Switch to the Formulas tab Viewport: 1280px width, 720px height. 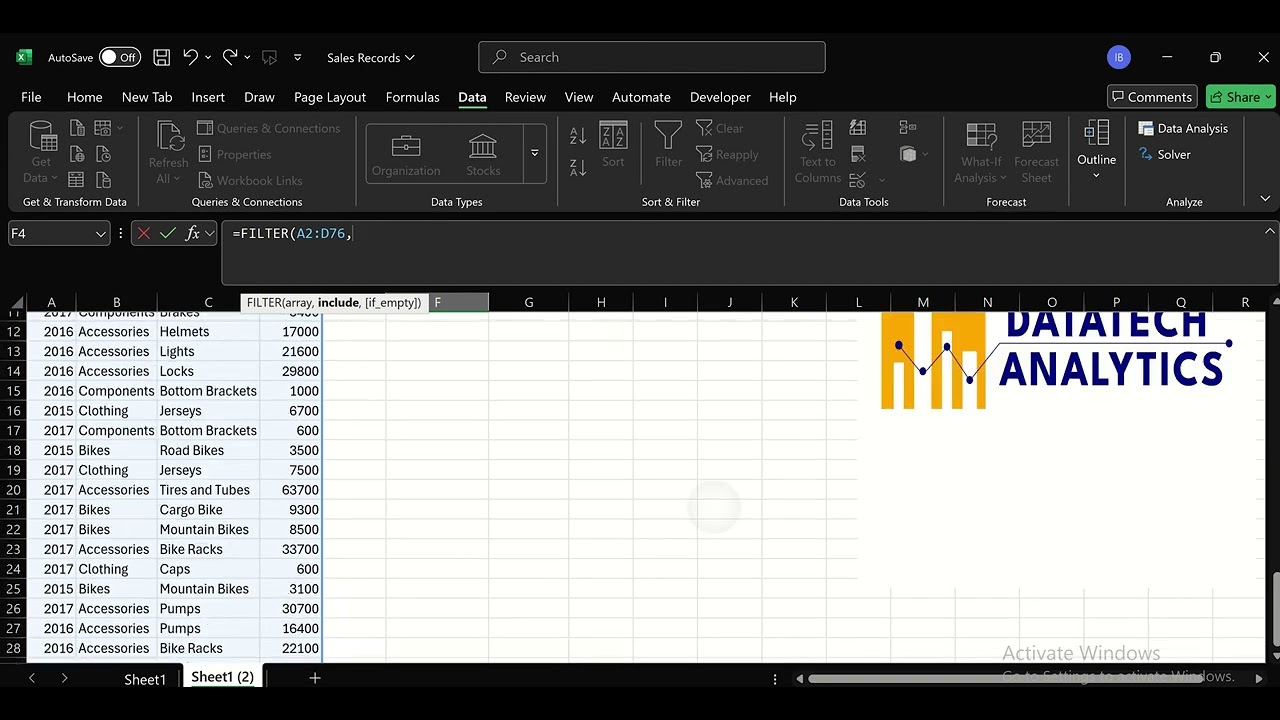tap(412, 97)
